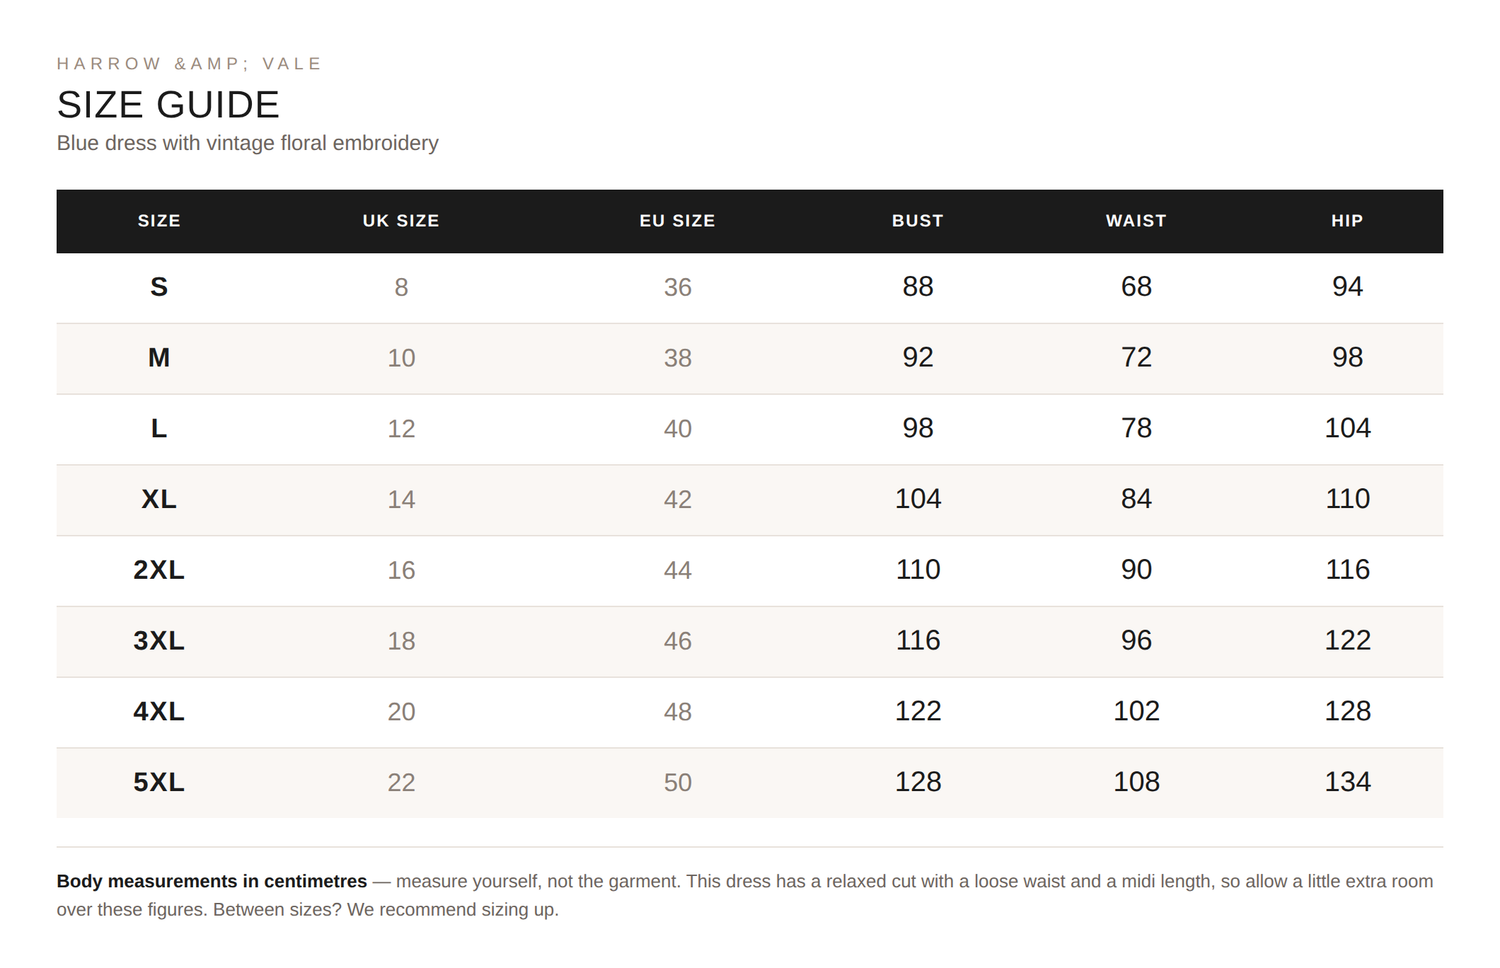This screenshot has height=968, width=1500.
Task: Select the 2XL size row label
Action: pyautogui.click(x=159, y=570)
